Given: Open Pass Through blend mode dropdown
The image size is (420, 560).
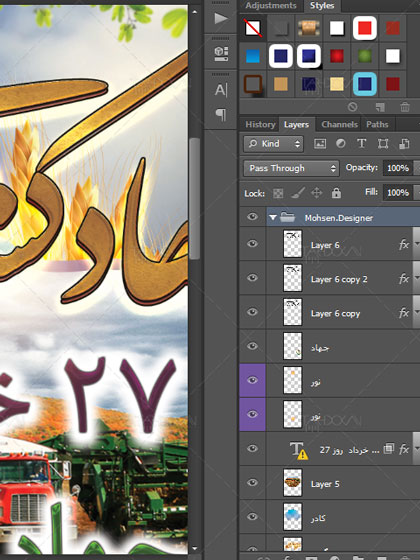Looking at the screenshot, I should coord(291,168).
